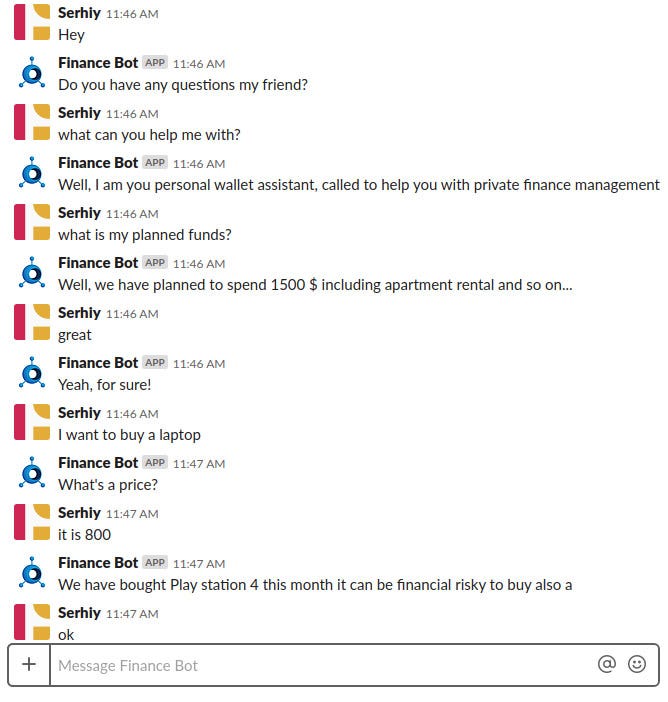Click Finance Bot avatar beside the Play station message
Image resolution: width=668 pixels, height=702 pixels.
32,572
